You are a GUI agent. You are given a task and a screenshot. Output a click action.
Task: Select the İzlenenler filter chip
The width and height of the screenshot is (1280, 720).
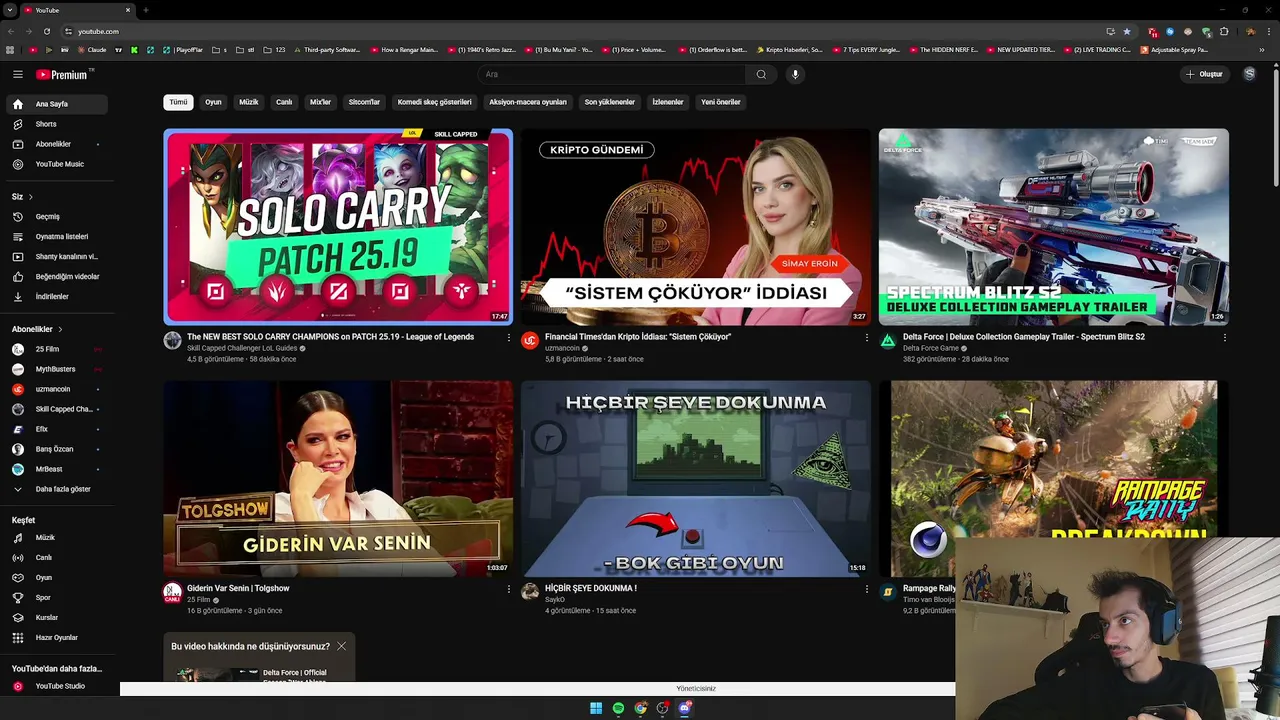pyautogui.click(x=668, y=102)
